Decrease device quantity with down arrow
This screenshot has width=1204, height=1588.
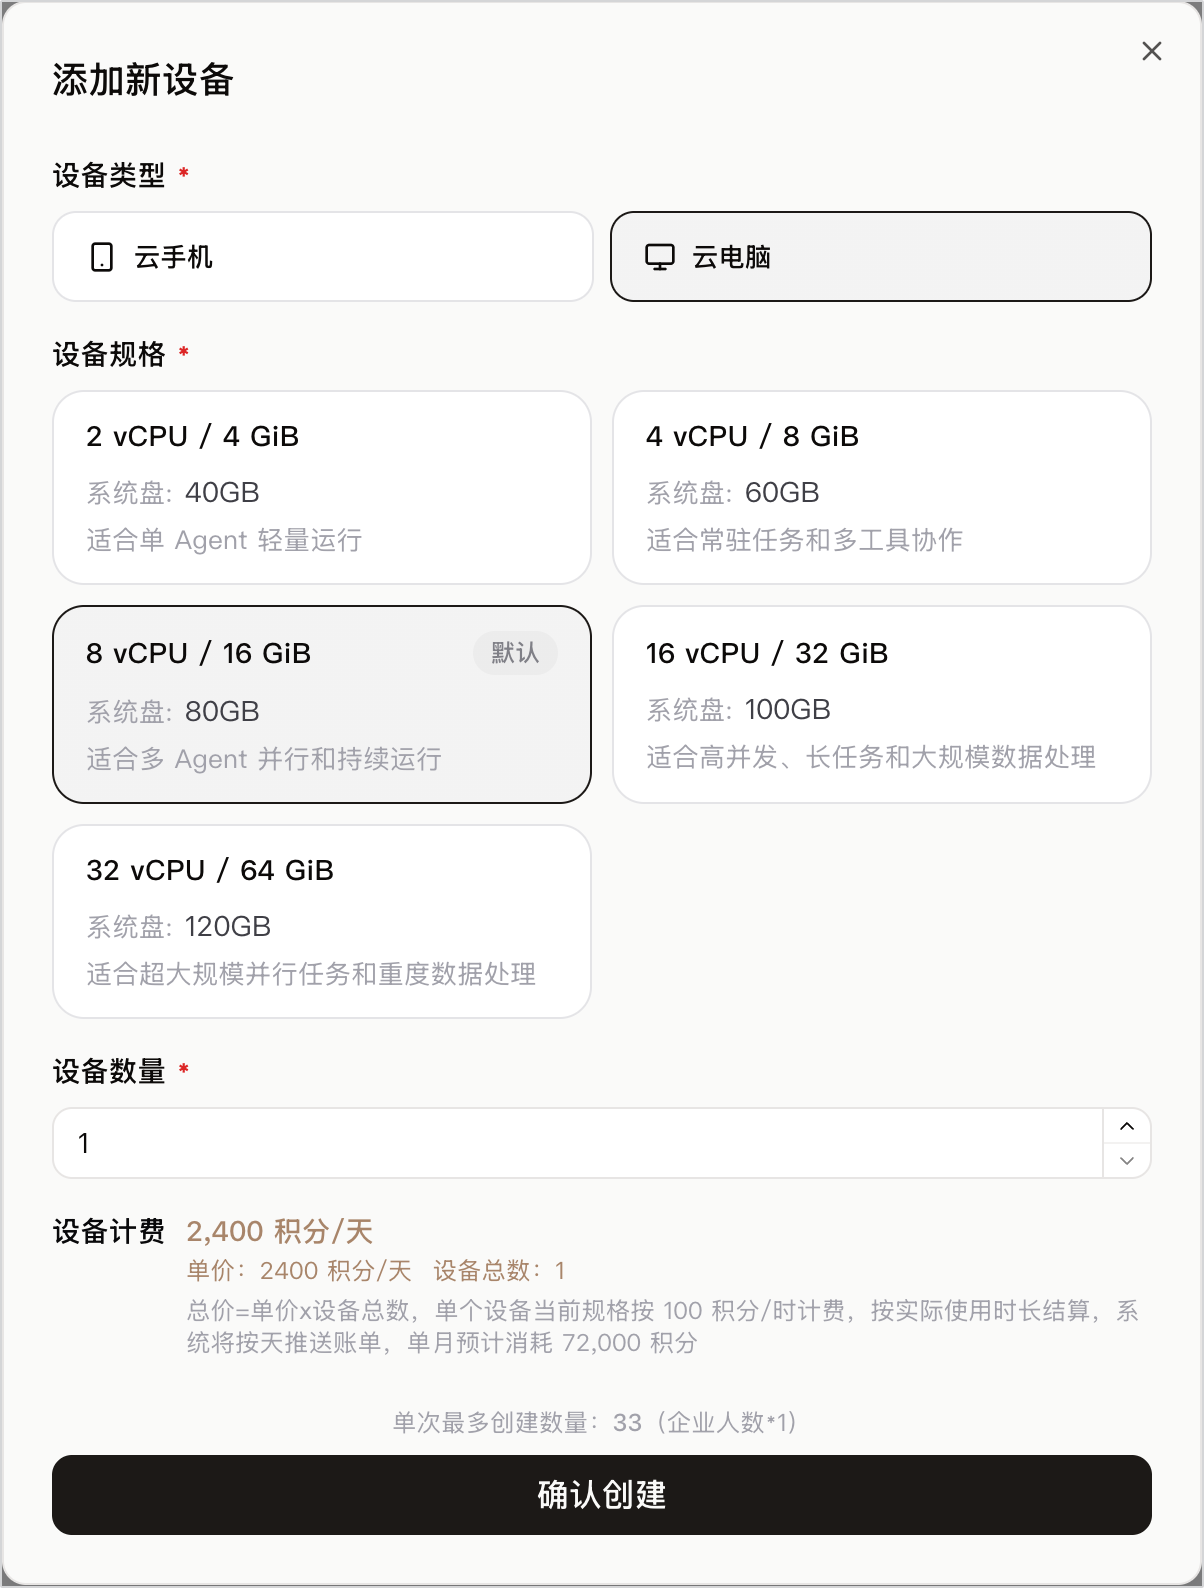pos(1127,1161)
